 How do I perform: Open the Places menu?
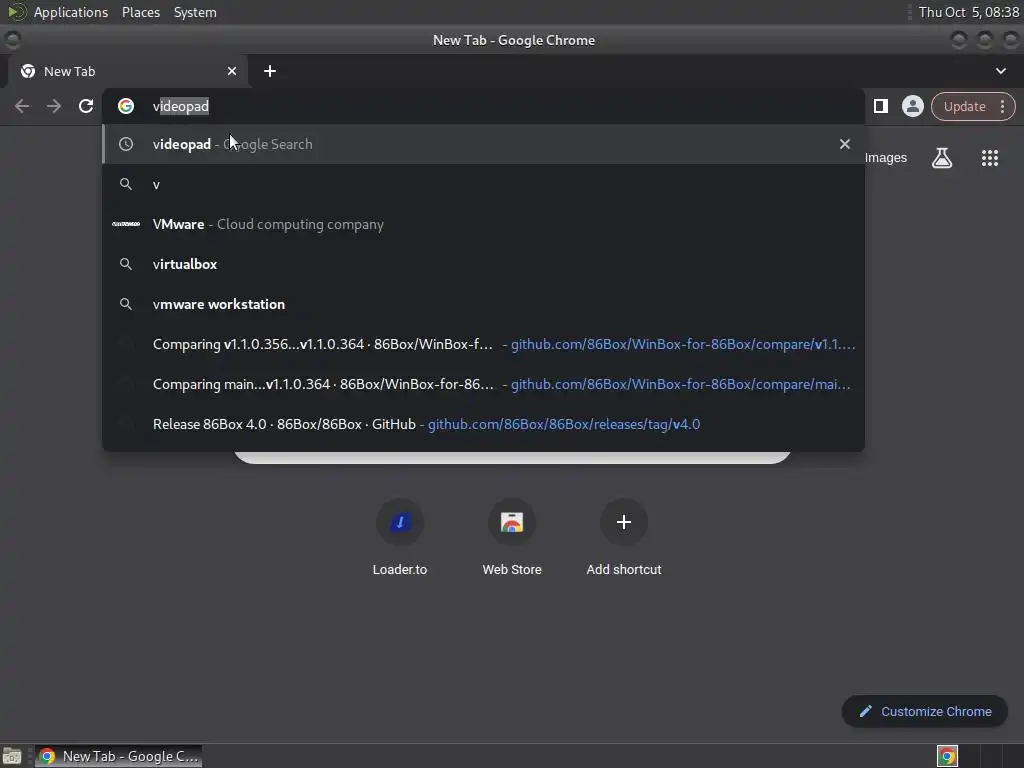pyautogui.click(x=141, y=12)
